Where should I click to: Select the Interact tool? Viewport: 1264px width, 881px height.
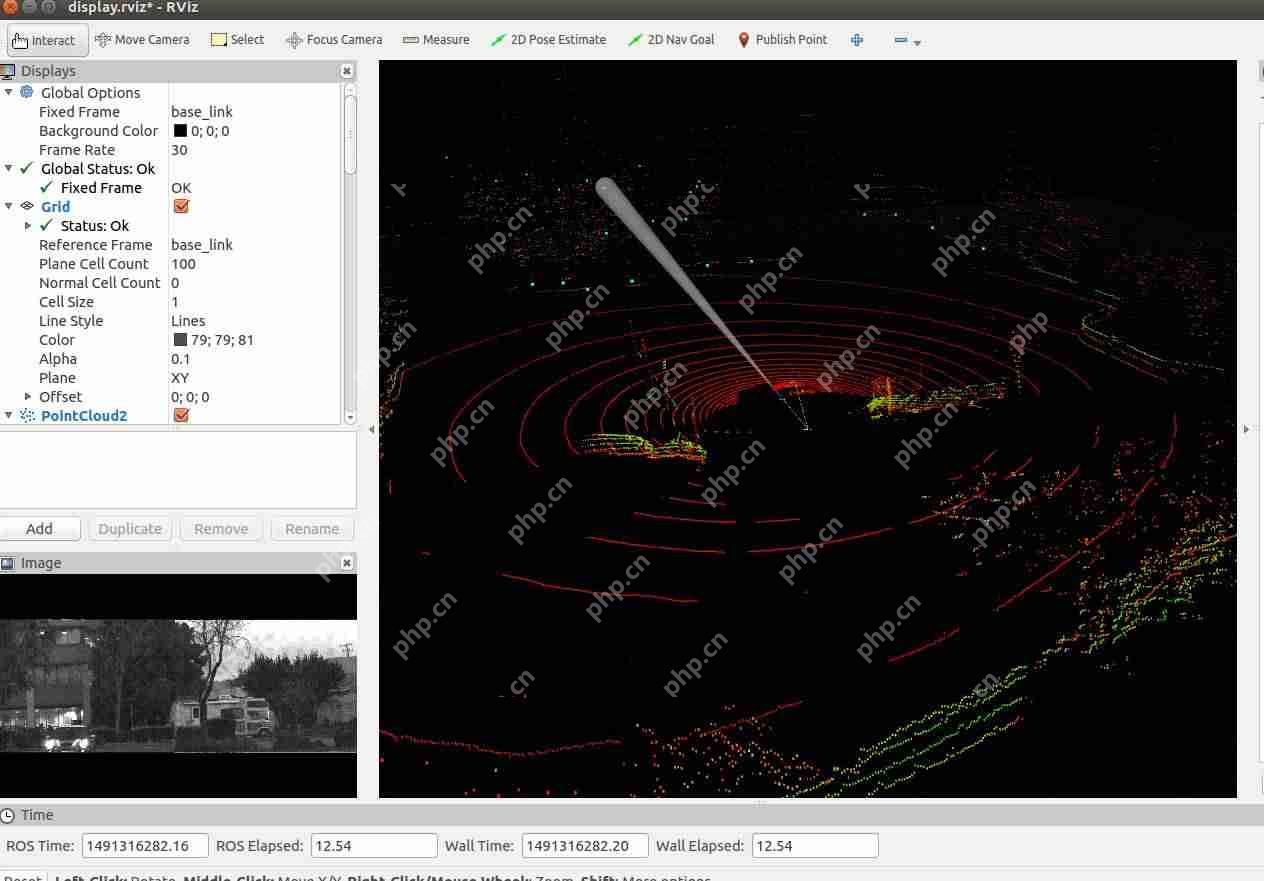click(x=47, y=40)
